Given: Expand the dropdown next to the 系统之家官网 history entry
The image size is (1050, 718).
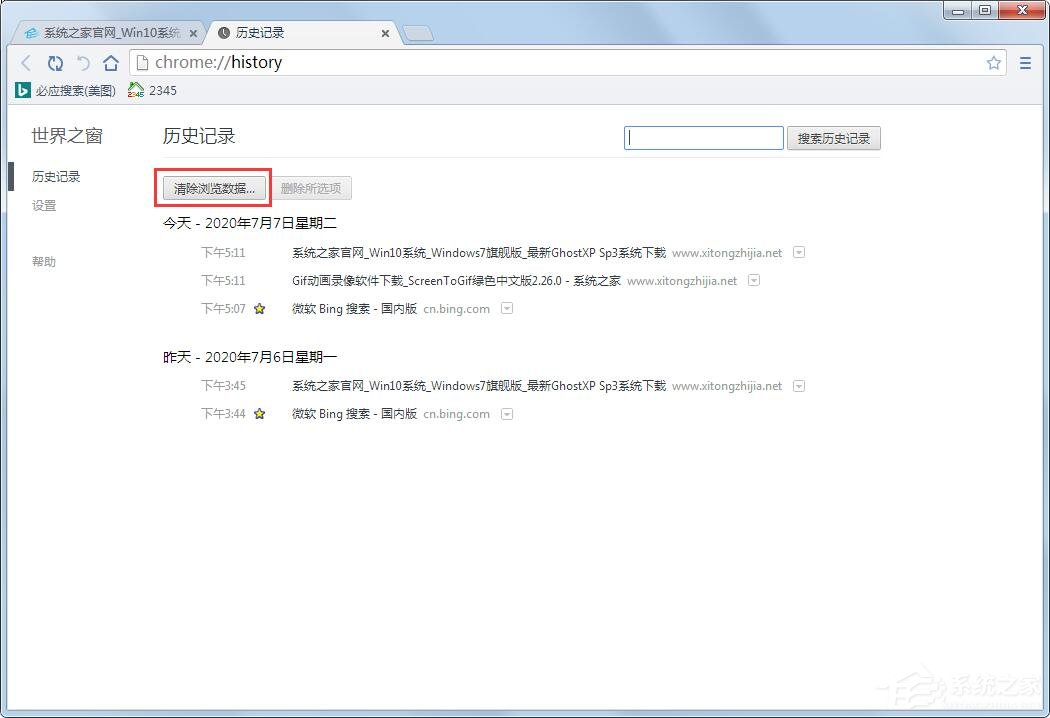Looking at the screenshot, I should (x=799, y=253).
